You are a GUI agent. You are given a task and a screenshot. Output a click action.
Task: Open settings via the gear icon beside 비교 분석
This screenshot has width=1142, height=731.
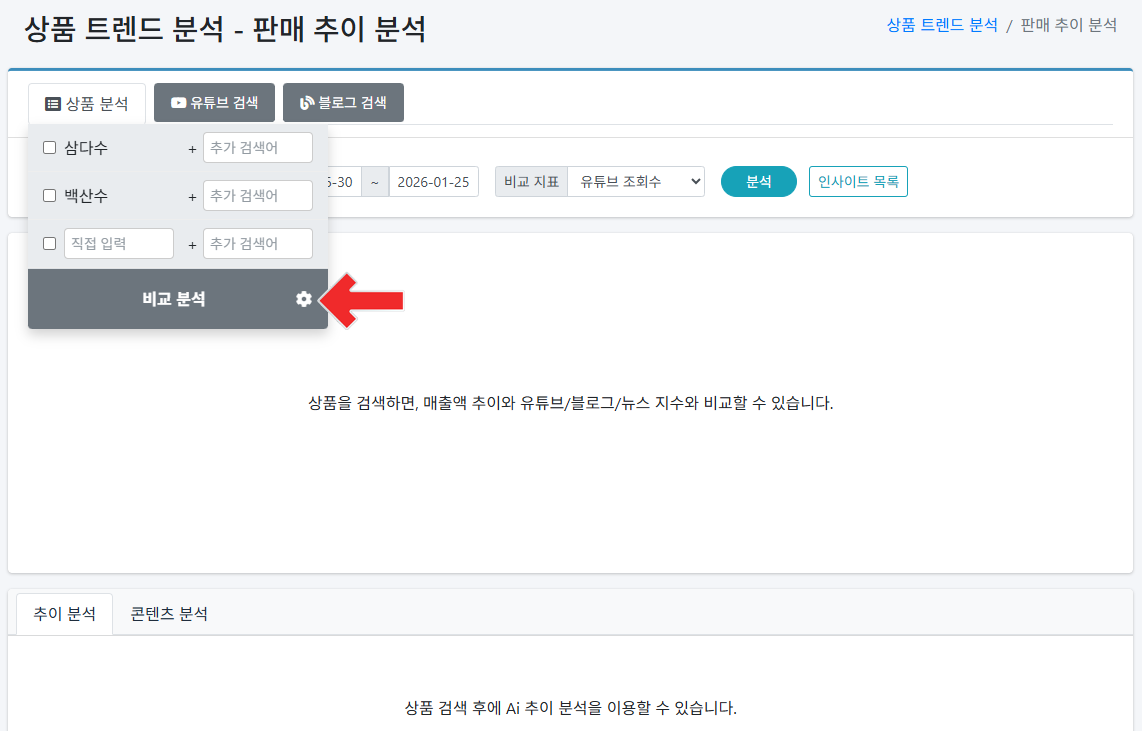pyautogui.click(x=303, y=298)
